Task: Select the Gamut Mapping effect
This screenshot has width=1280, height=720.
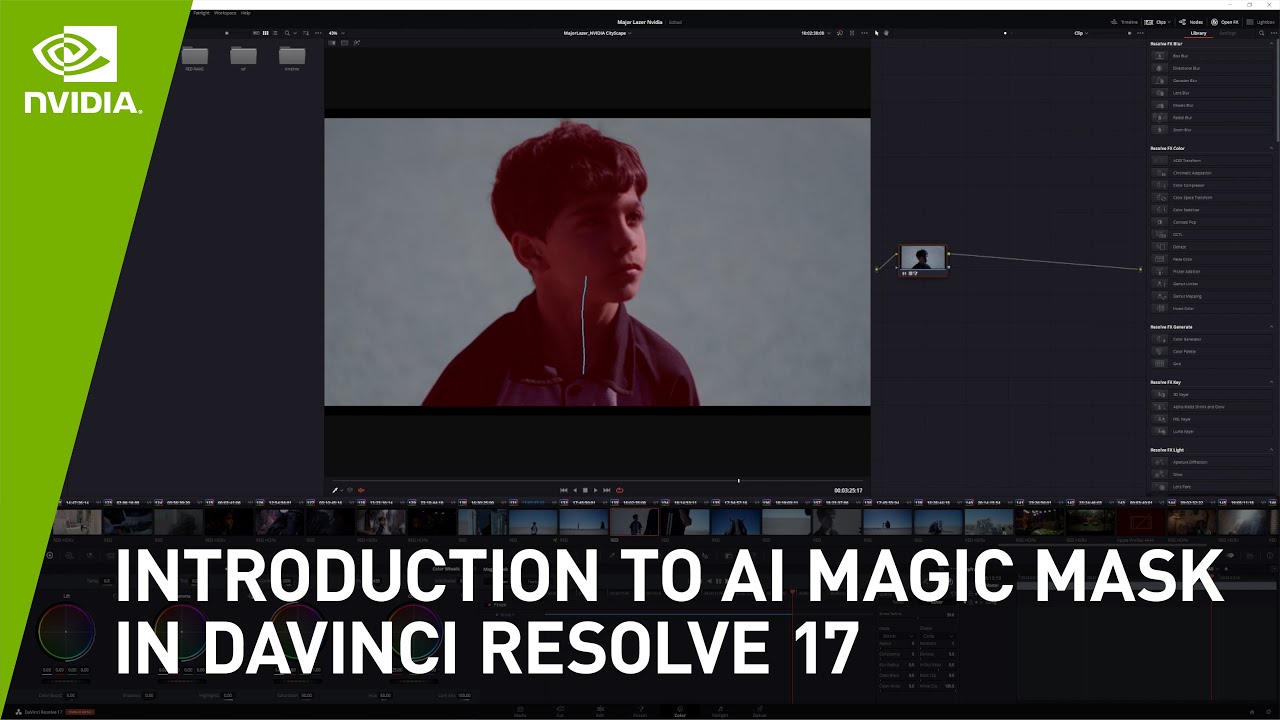Action: pos(1211,296)
